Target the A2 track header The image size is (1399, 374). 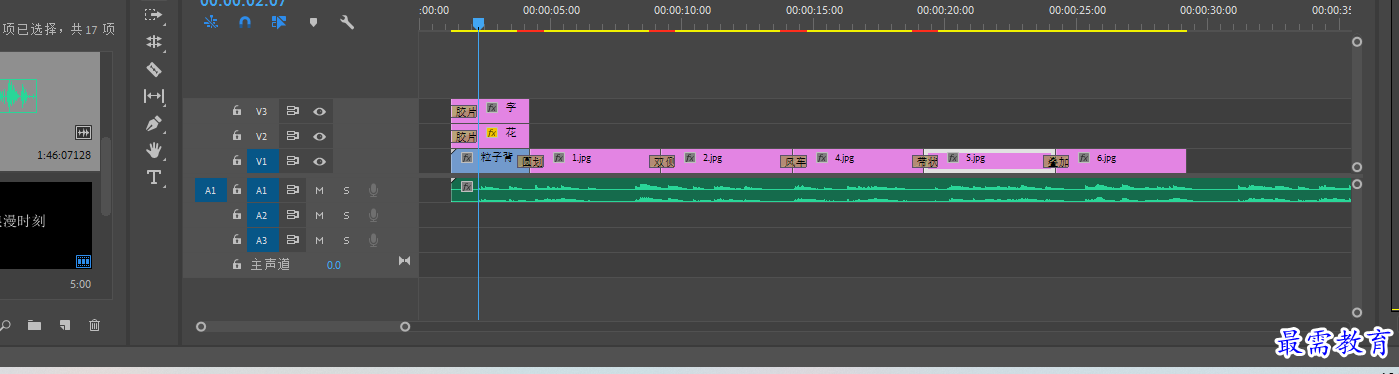(261, 215)
